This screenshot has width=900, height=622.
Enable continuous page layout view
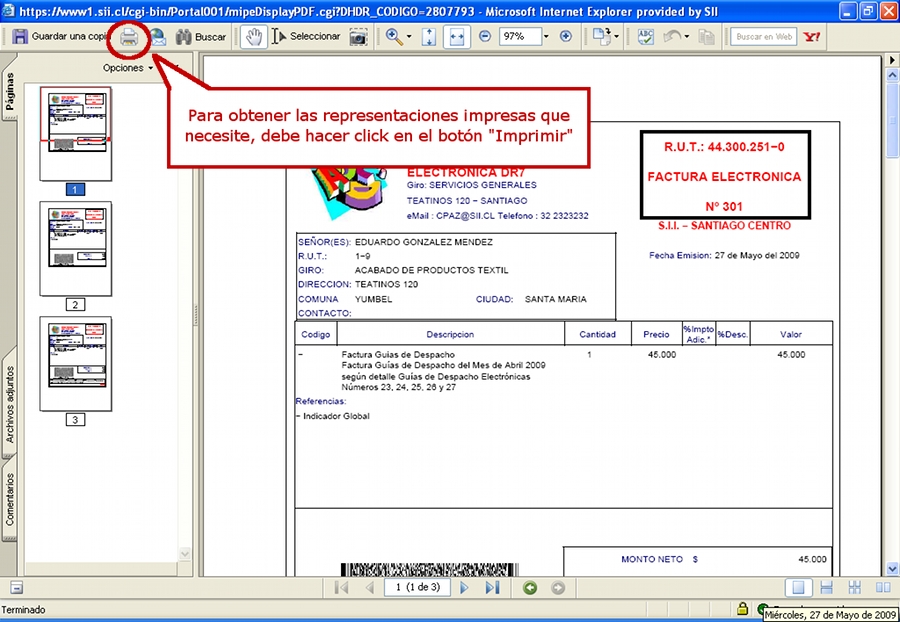point(827,588)
